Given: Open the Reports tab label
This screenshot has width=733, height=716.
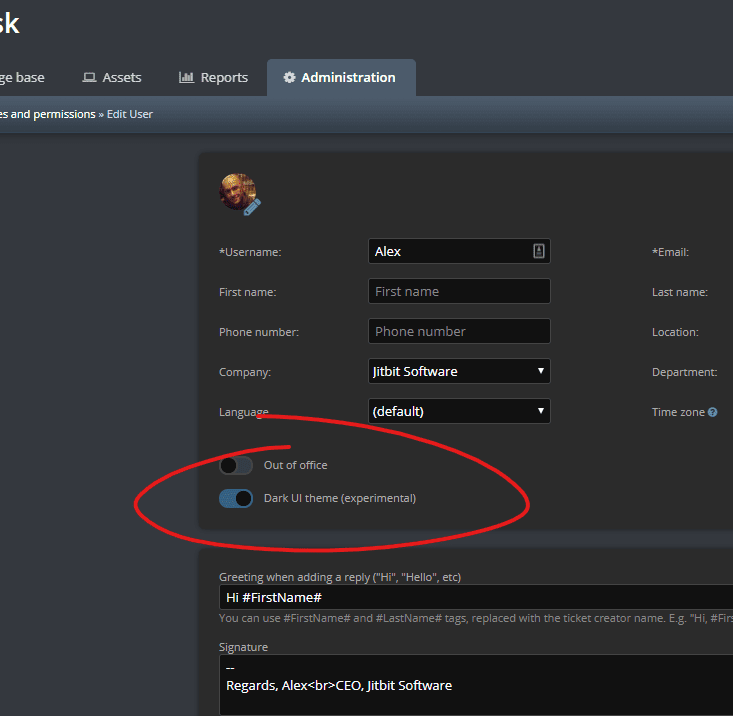Looking at the screenshot, I should coord(224,78).
